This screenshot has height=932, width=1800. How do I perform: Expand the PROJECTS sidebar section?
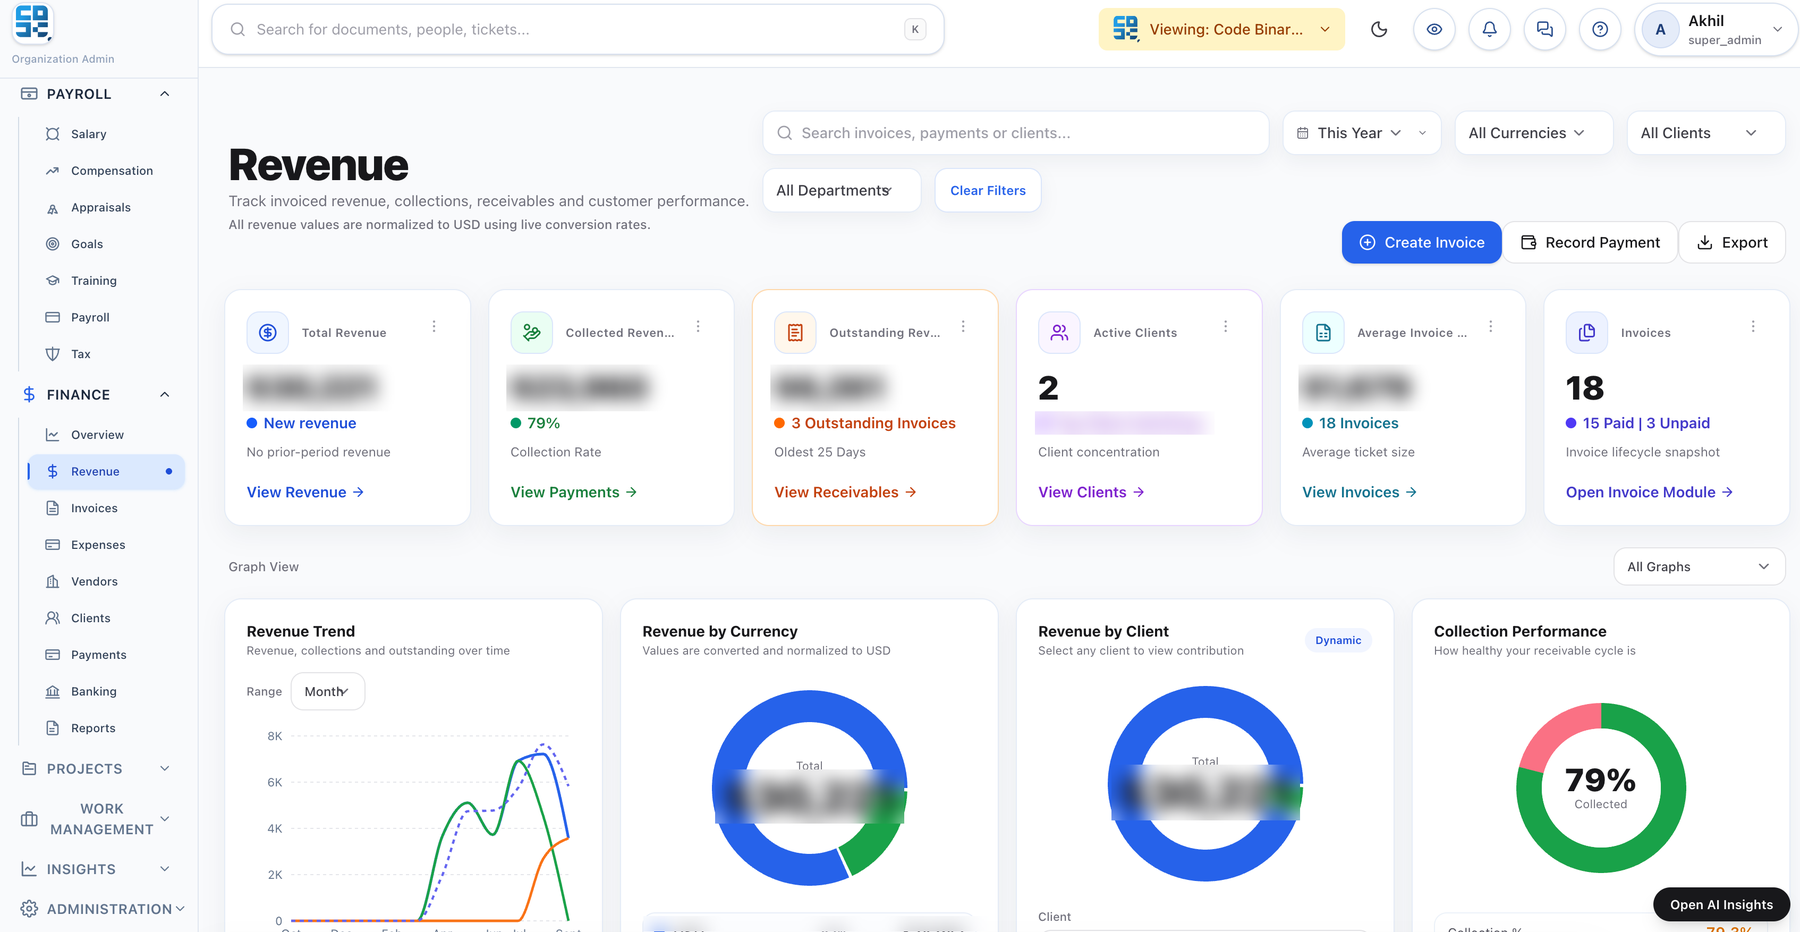point(95,769)
